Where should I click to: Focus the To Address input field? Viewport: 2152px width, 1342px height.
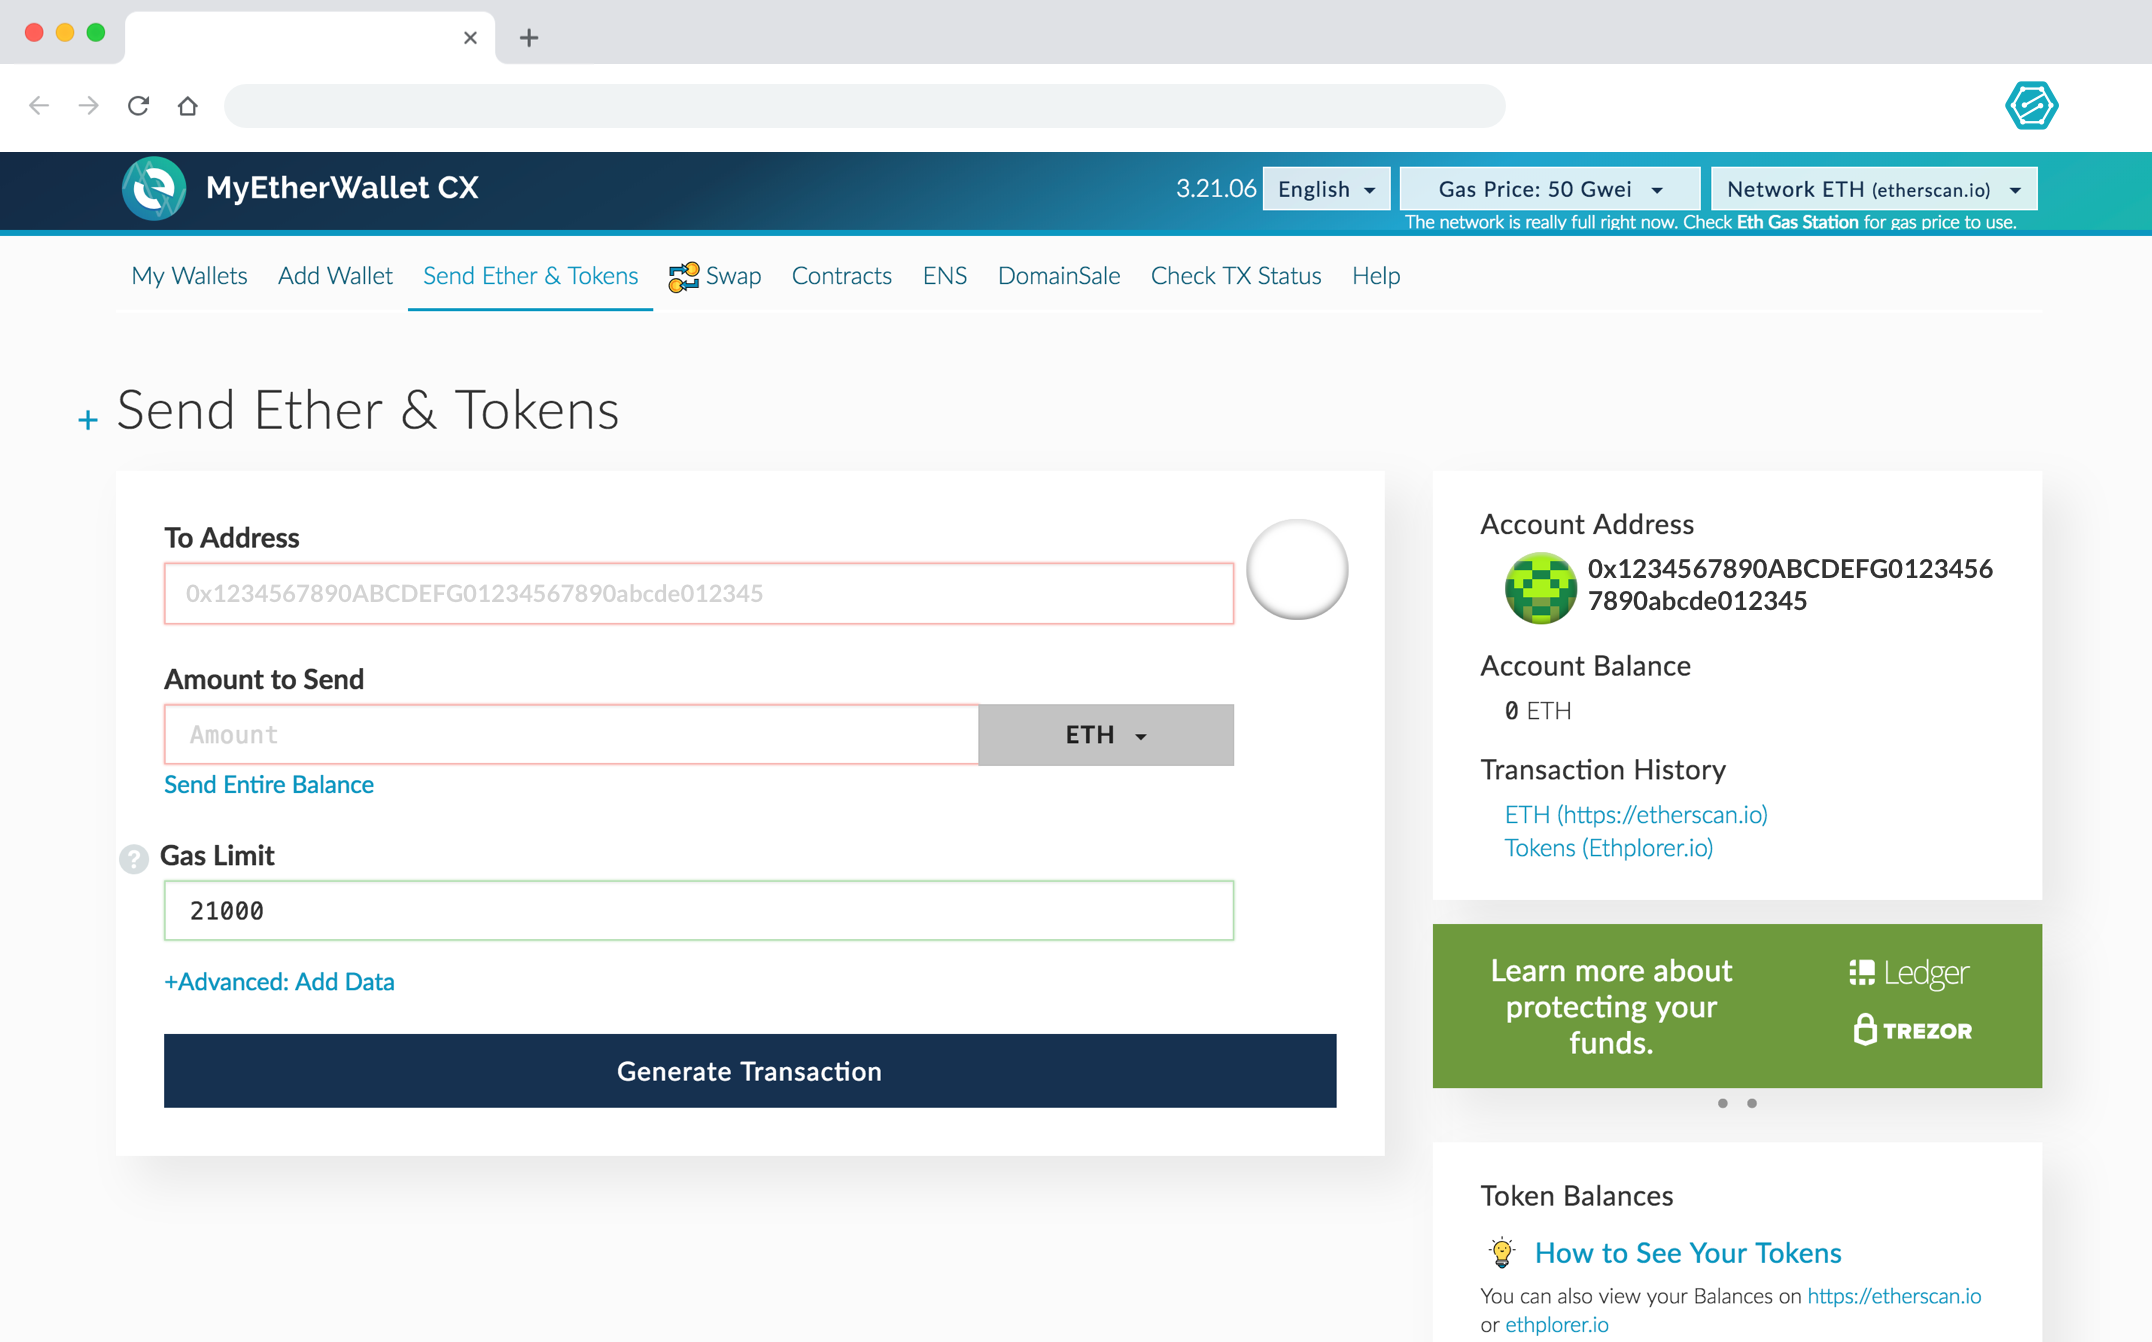tap(699, 594)
